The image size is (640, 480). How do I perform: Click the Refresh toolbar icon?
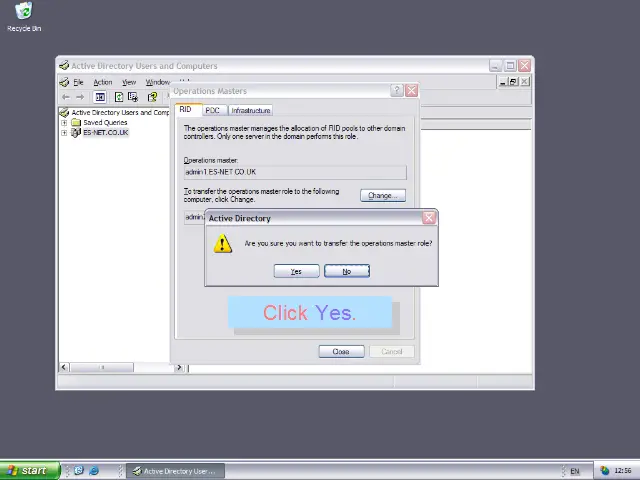pos(119,97)
